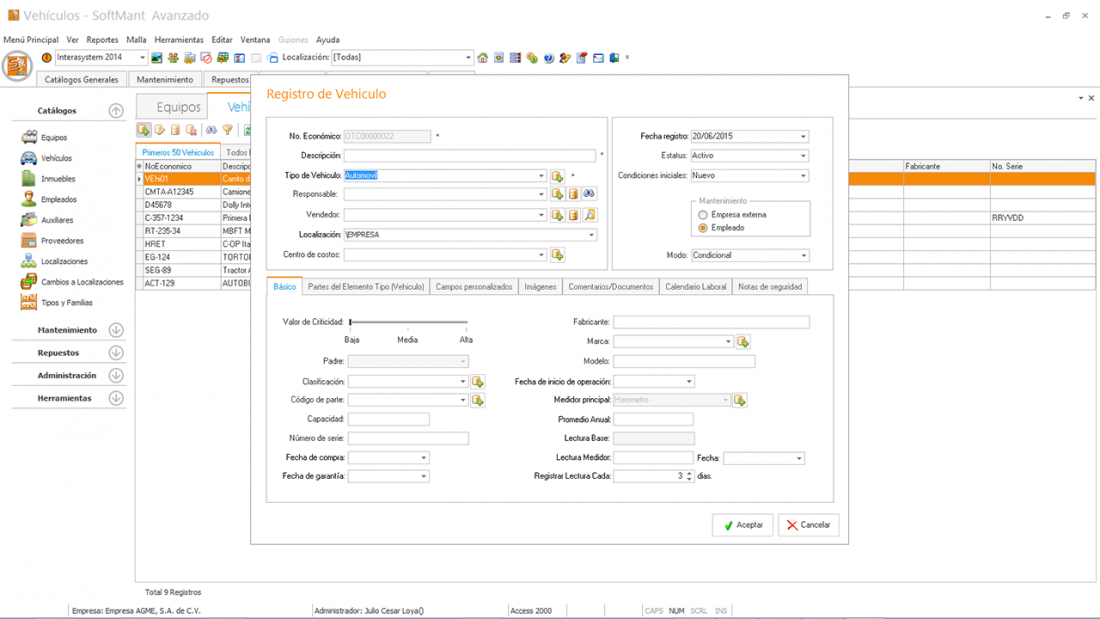Image resolution: width=1100 pixels, height=619 pixels.
Task: Select the Empleado maintenance option
Action: point(703,228)
